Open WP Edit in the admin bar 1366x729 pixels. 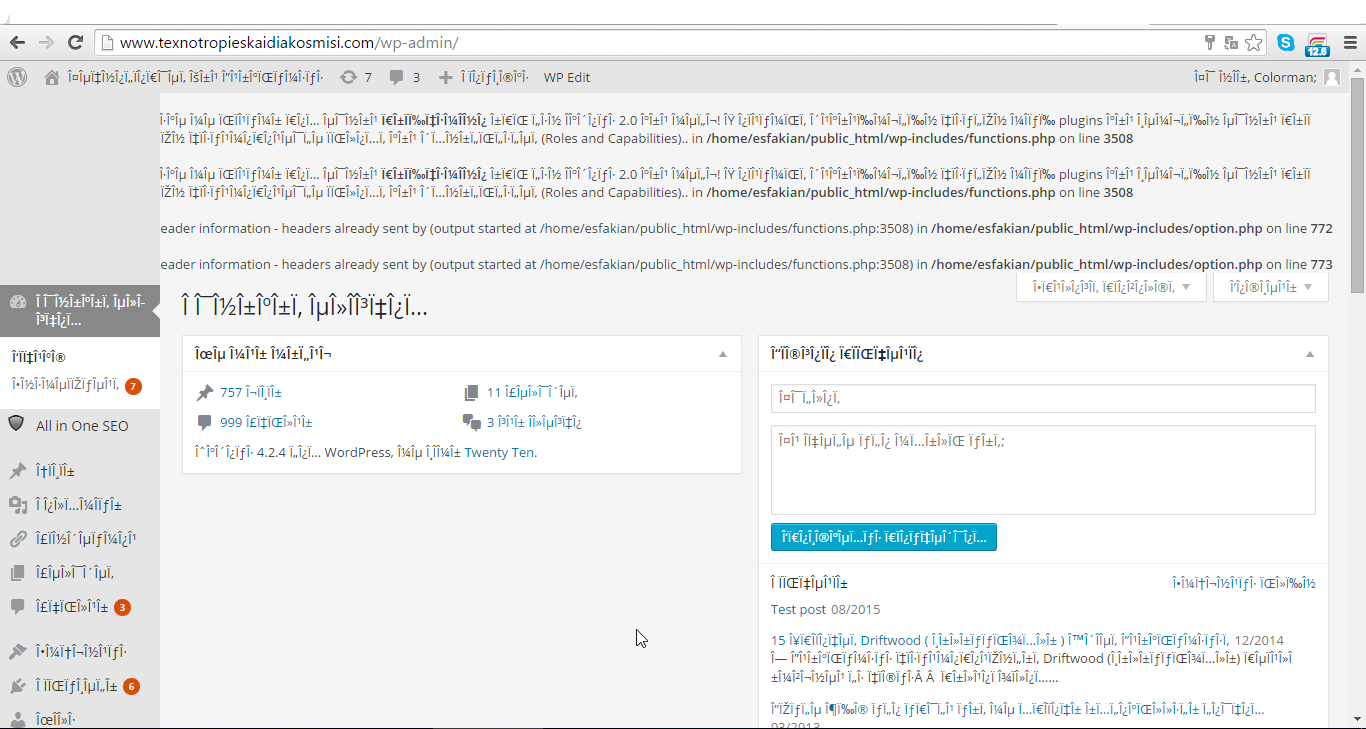[x=567, y=77]
